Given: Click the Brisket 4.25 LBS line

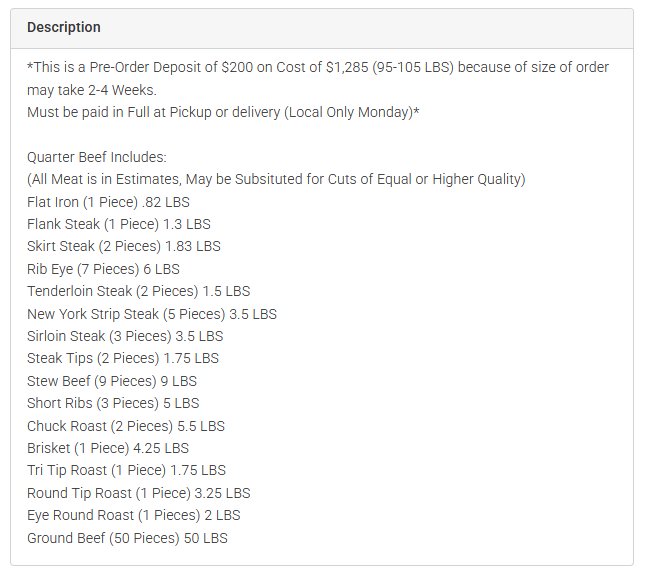Looking at the screenshot, I should [x=108, y=448].
